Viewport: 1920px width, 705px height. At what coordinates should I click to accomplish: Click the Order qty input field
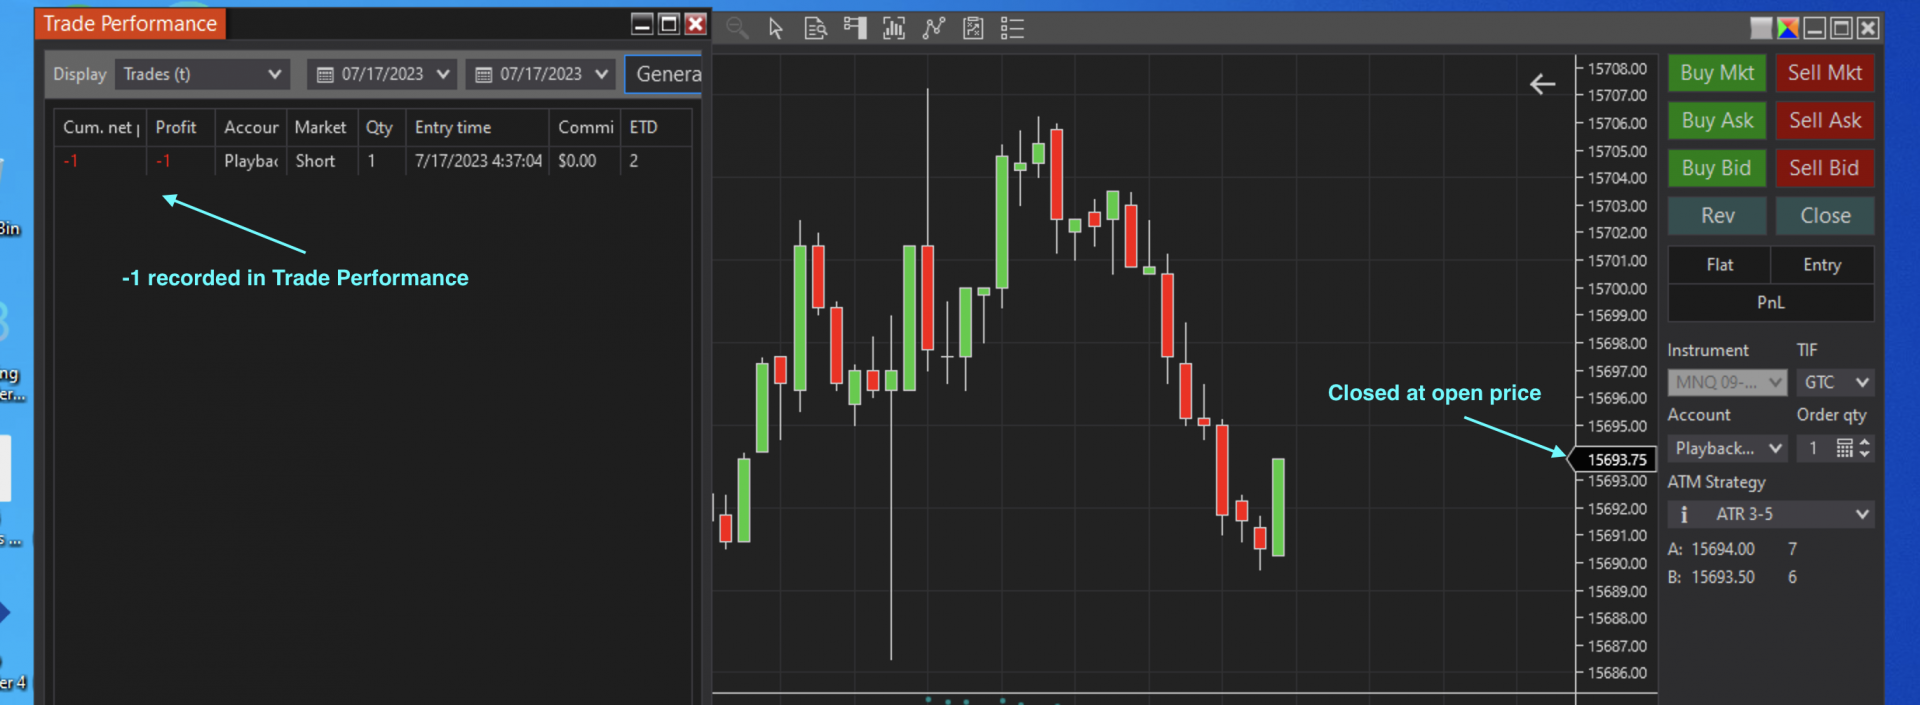pyautogui.click(x=1814, y=448)
